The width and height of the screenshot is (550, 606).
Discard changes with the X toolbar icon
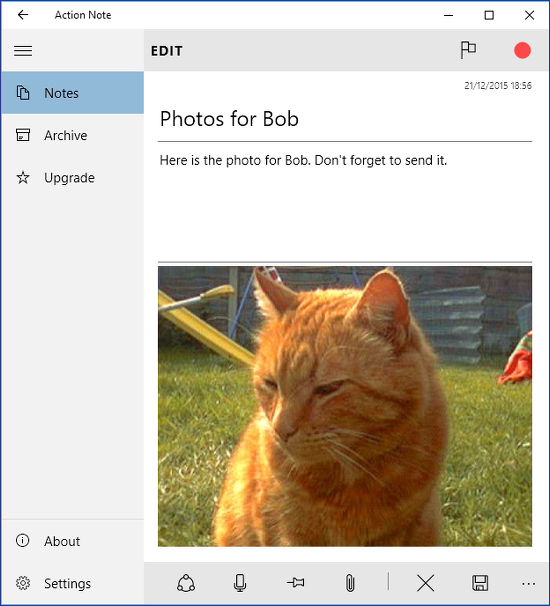point(426,583)
